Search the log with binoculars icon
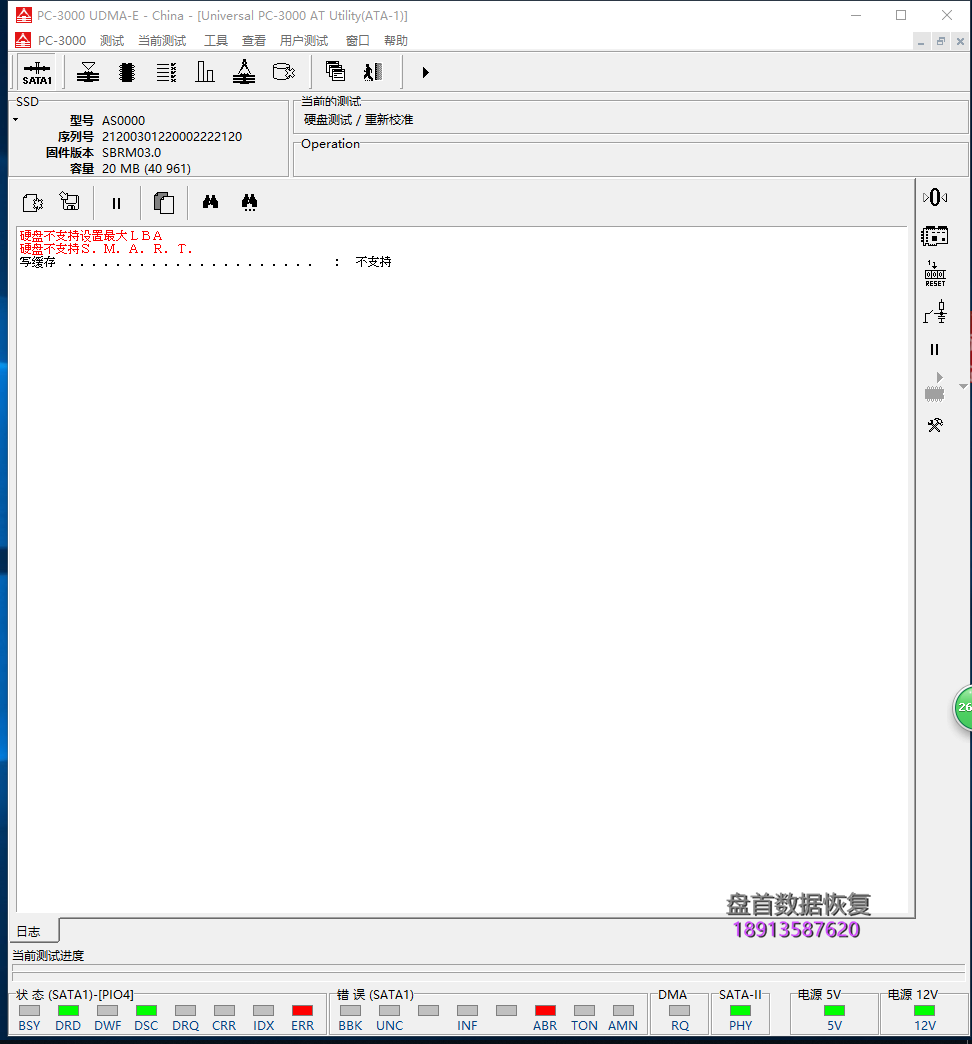972x1044 pixels. (210, 202)
